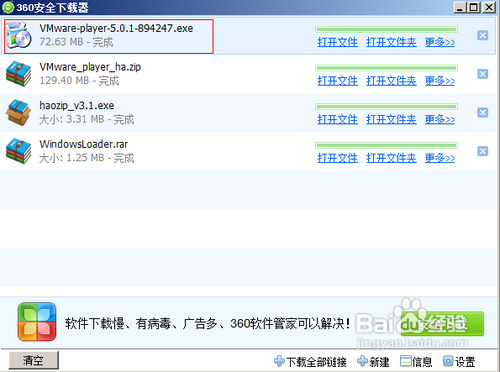Select the file name VMware_player_ha.zip
500x372 pixels.
[x=90, y=67]
